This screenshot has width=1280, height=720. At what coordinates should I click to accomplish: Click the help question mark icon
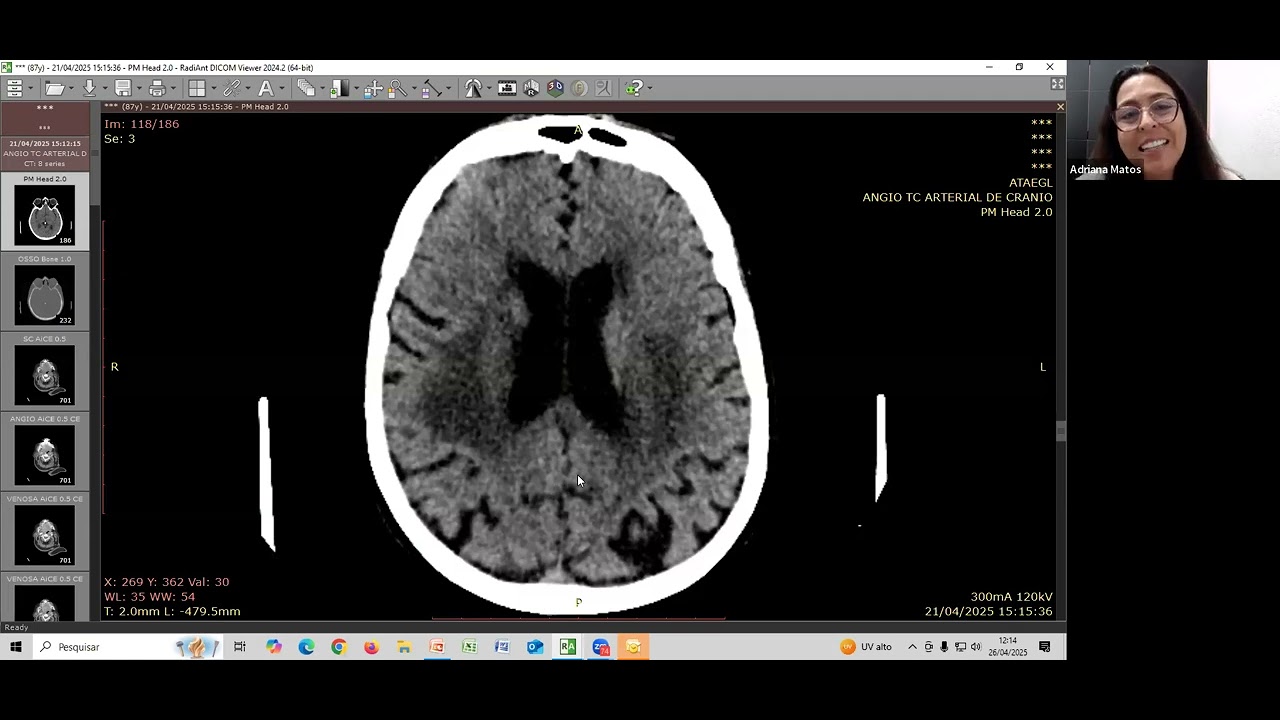pos(634,89)
